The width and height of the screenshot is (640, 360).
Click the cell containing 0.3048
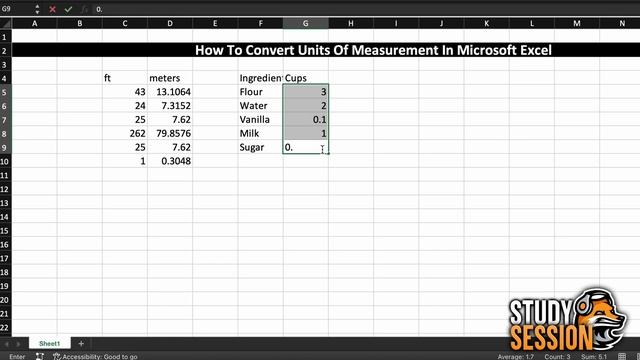coord(170,161)
